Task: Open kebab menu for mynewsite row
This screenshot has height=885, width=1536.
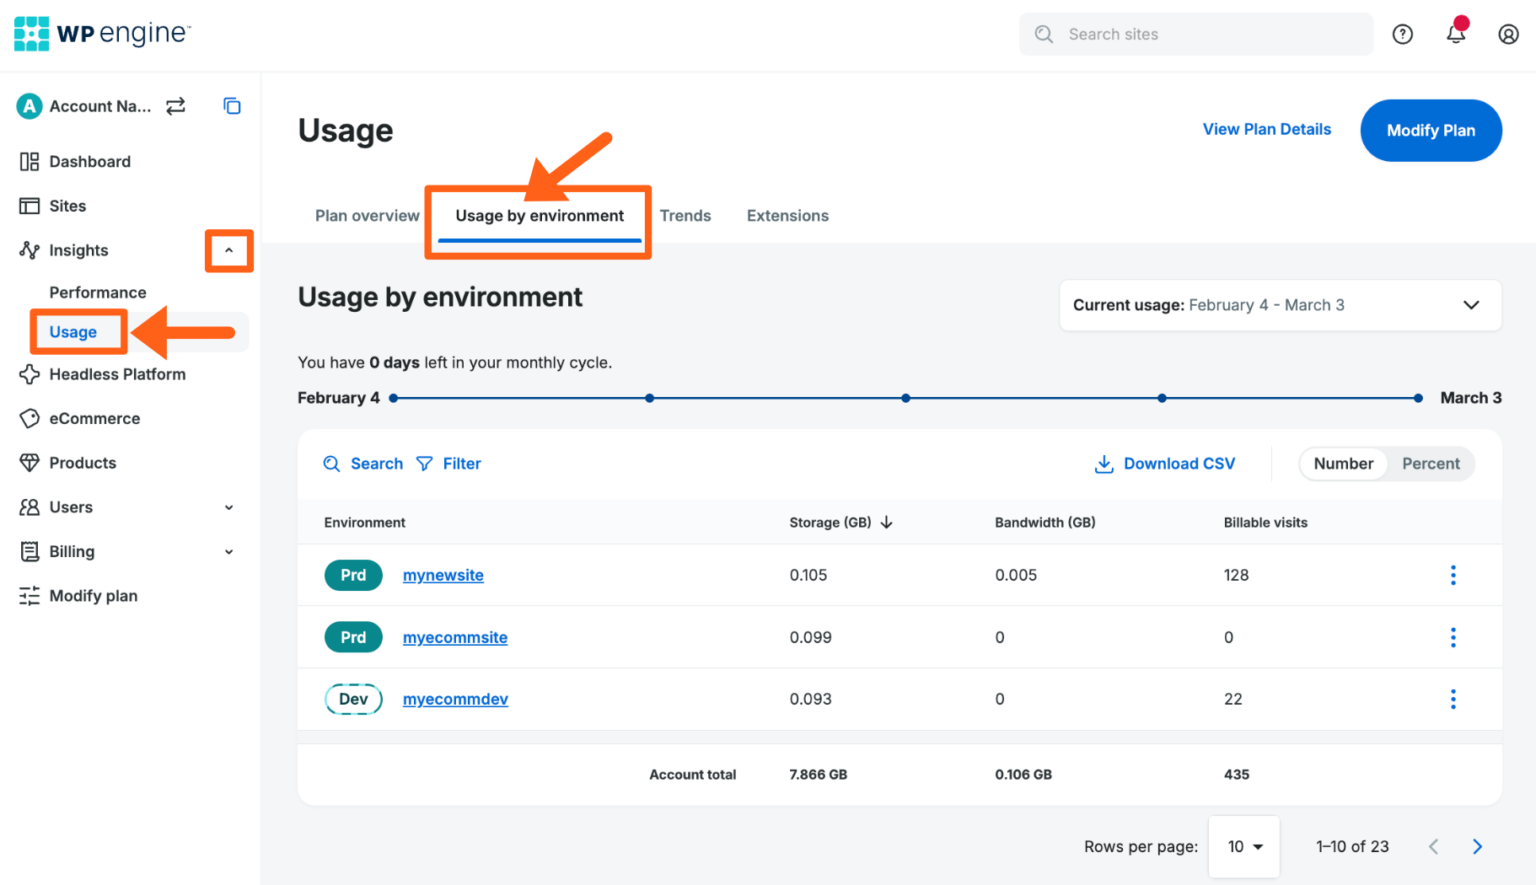Action: pyautogui.click(x=1453, y=575)
